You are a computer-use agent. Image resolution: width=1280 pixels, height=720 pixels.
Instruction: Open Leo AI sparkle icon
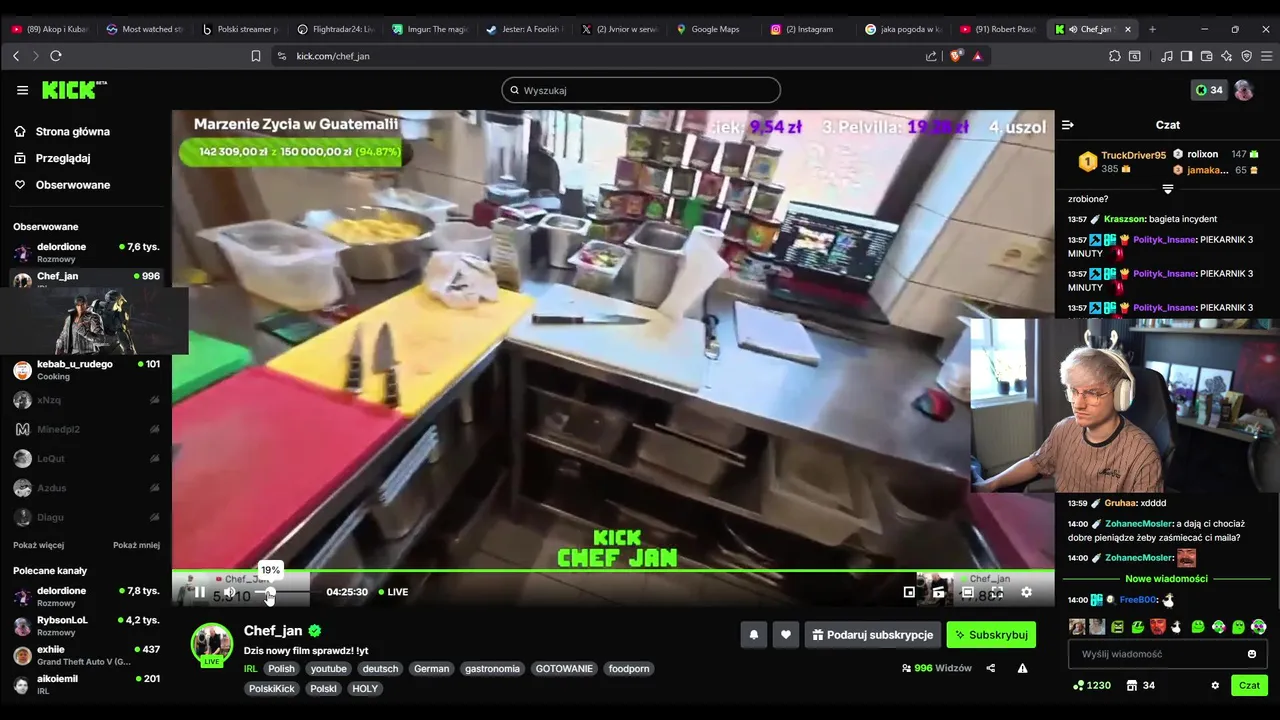click(x=1226, y=56)
